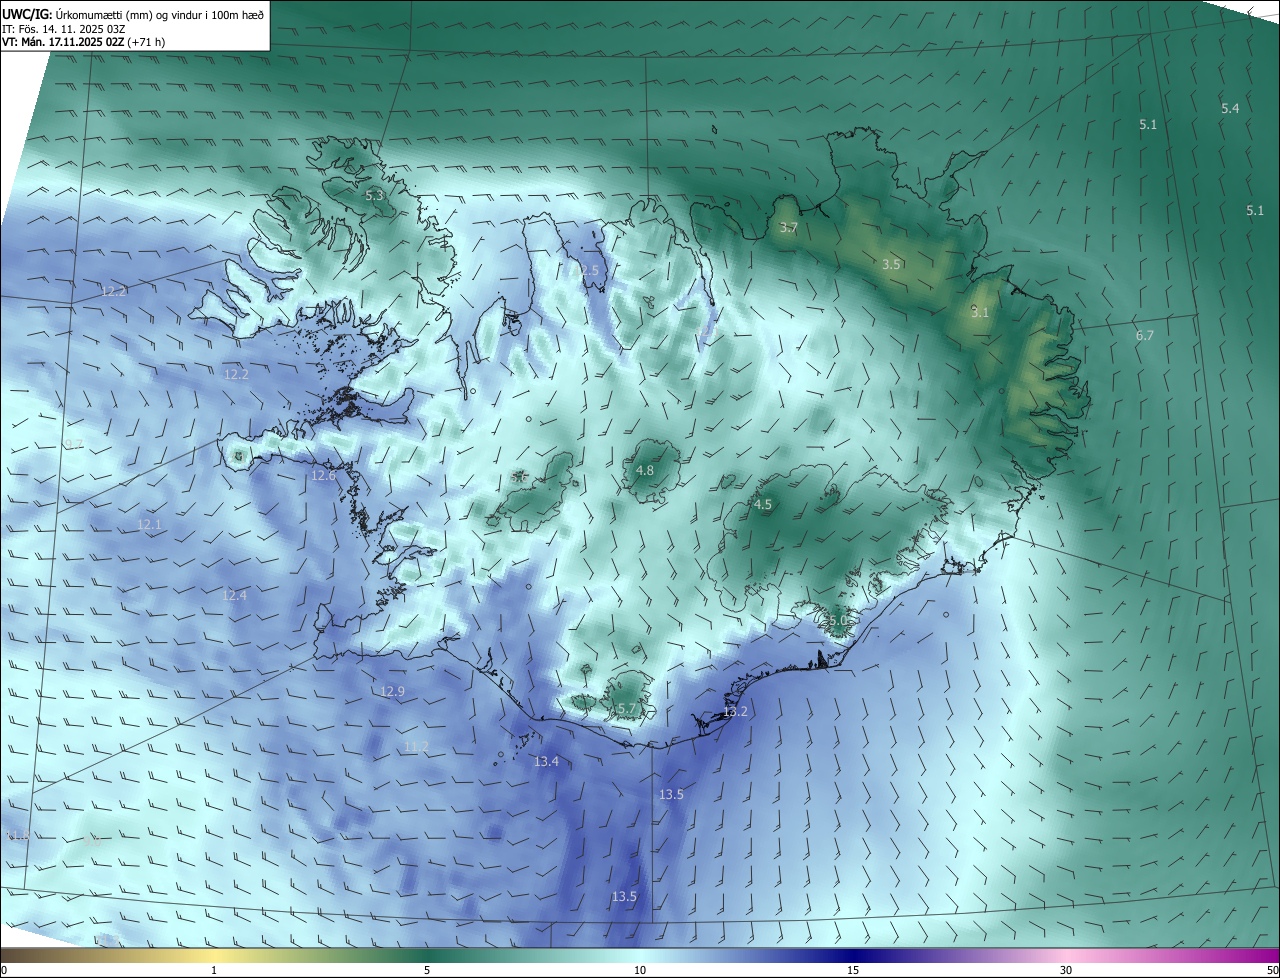Click the 3.7 value on the map

click(788, 228)
